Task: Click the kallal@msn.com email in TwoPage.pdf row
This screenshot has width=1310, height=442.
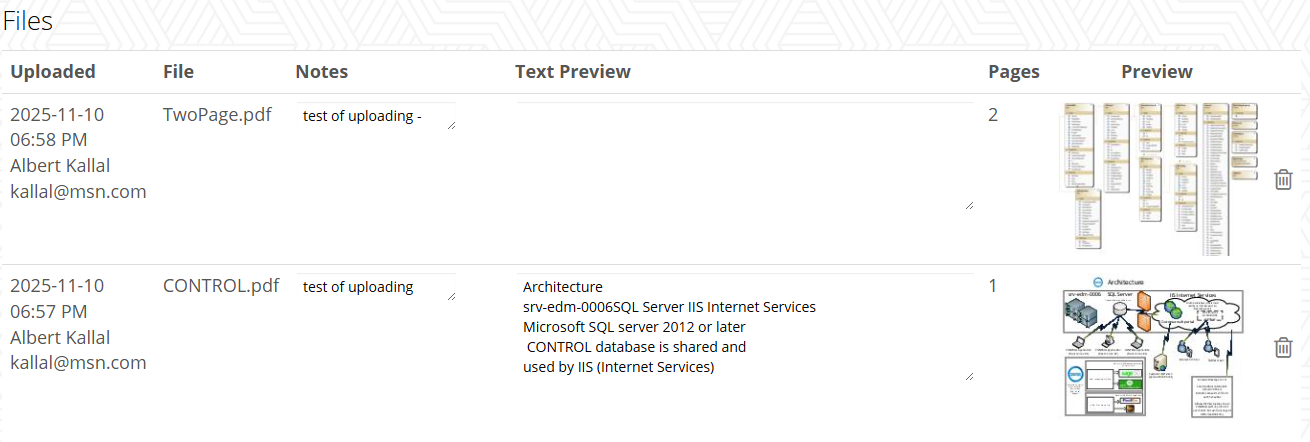Action: [x=78, y=191]
